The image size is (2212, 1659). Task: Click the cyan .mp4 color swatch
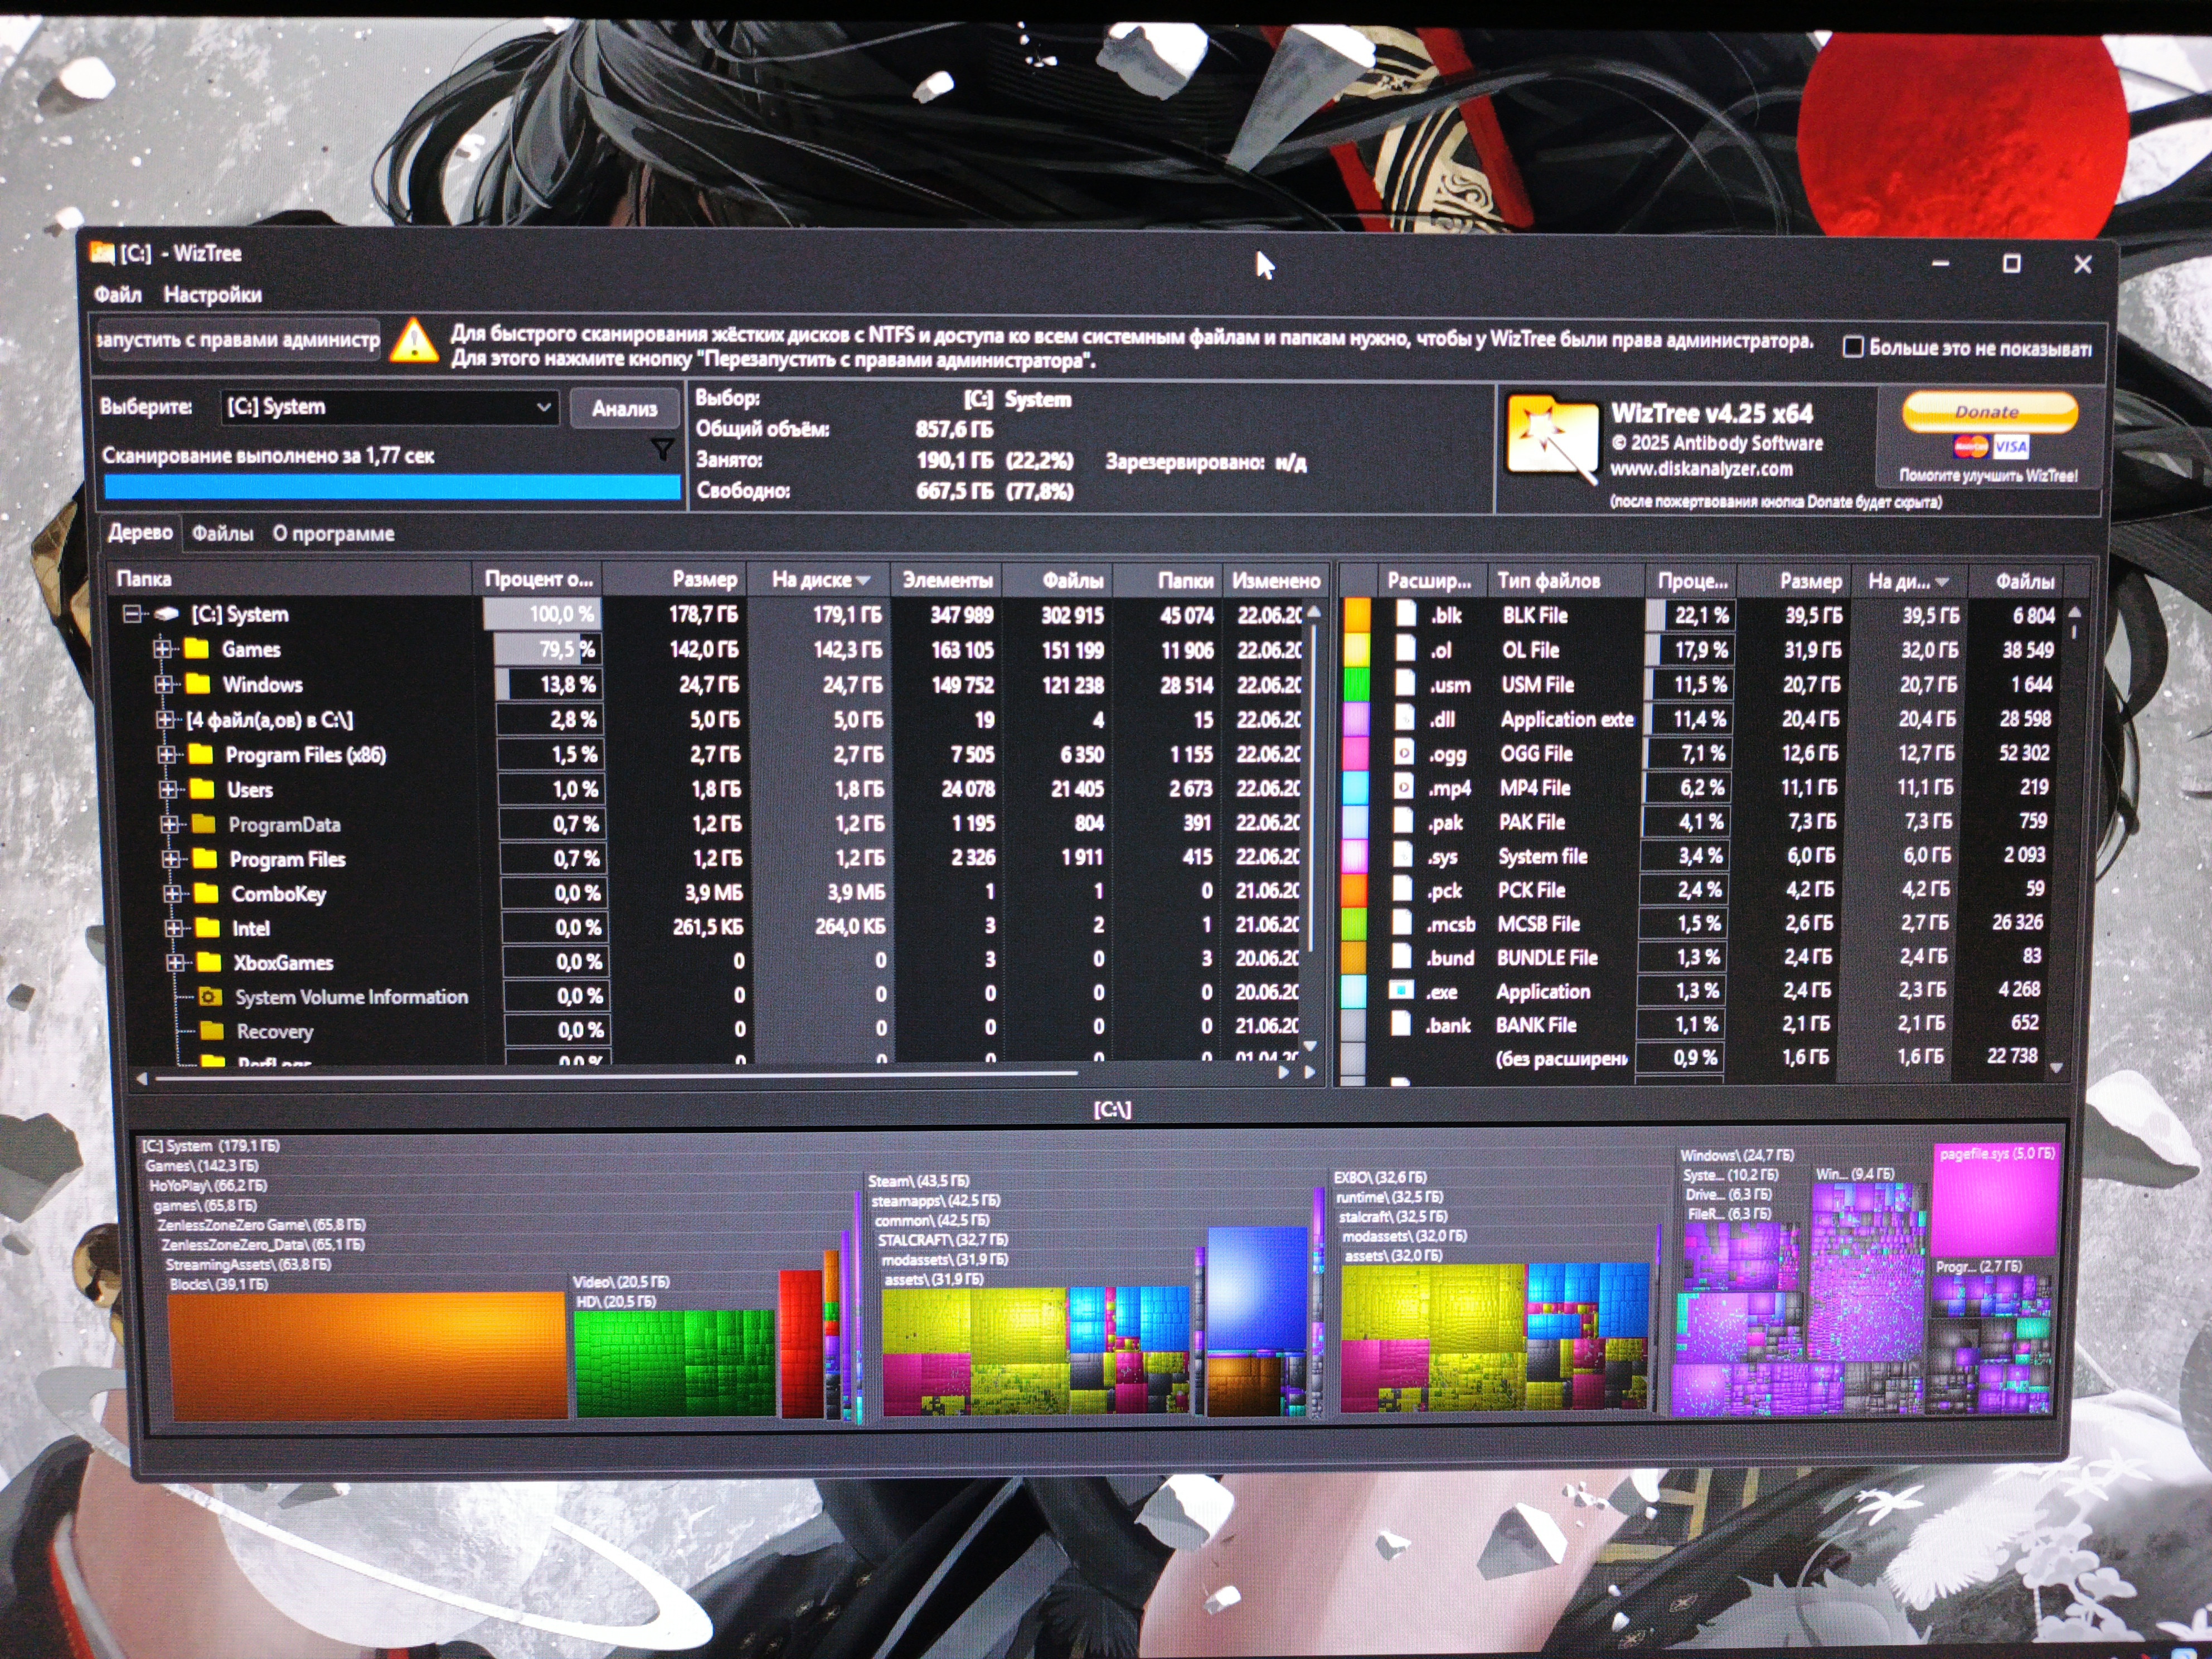(x=1354, y=787)
